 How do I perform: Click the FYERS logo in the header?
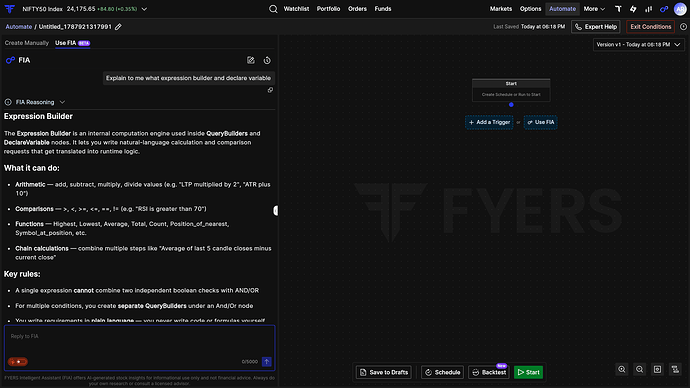click(10, 9)
